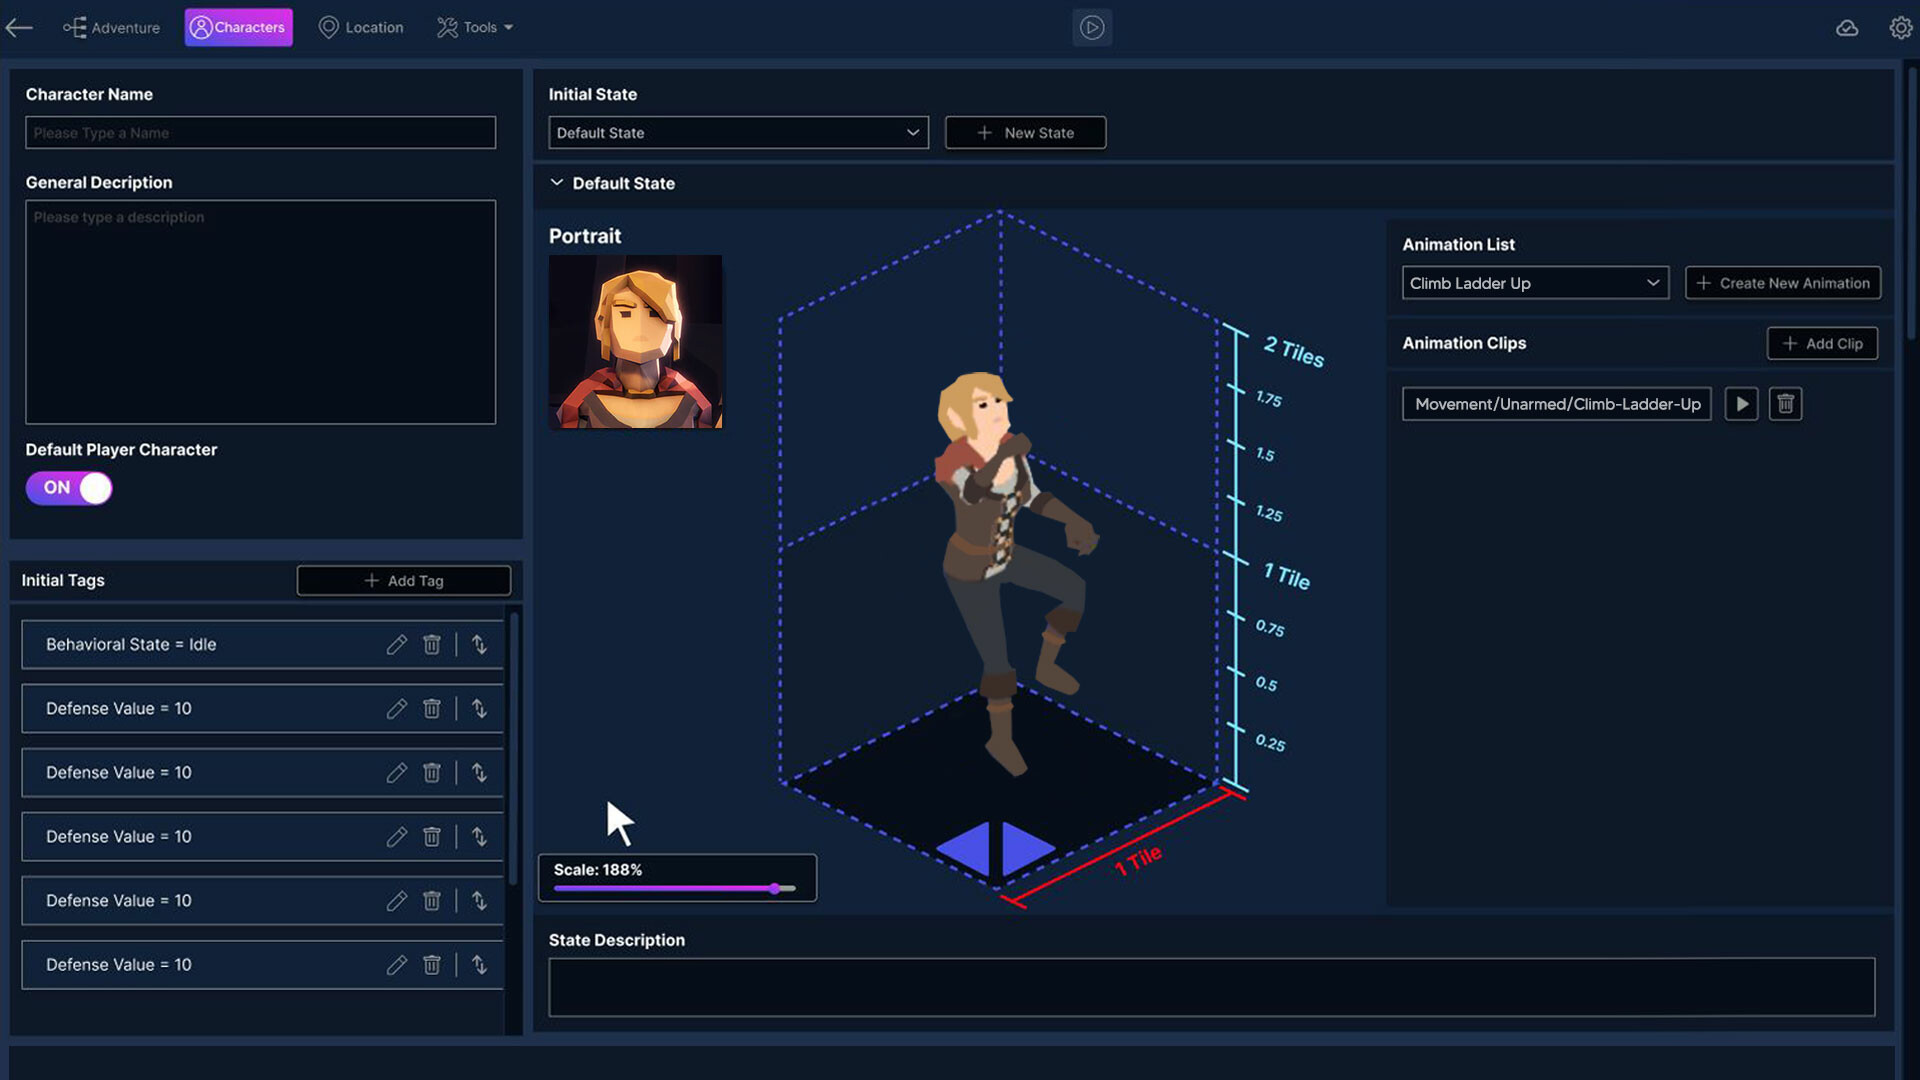Disable the Default Player Character toggle
The height and width of the screenshot is (1080, 1920).
point(68,488)
